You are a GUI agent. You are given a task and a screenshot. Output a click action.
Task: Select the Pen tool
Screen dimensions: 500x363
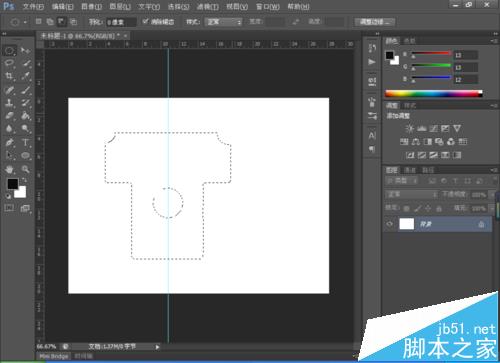pyautogui.click(x=9, y=142)
